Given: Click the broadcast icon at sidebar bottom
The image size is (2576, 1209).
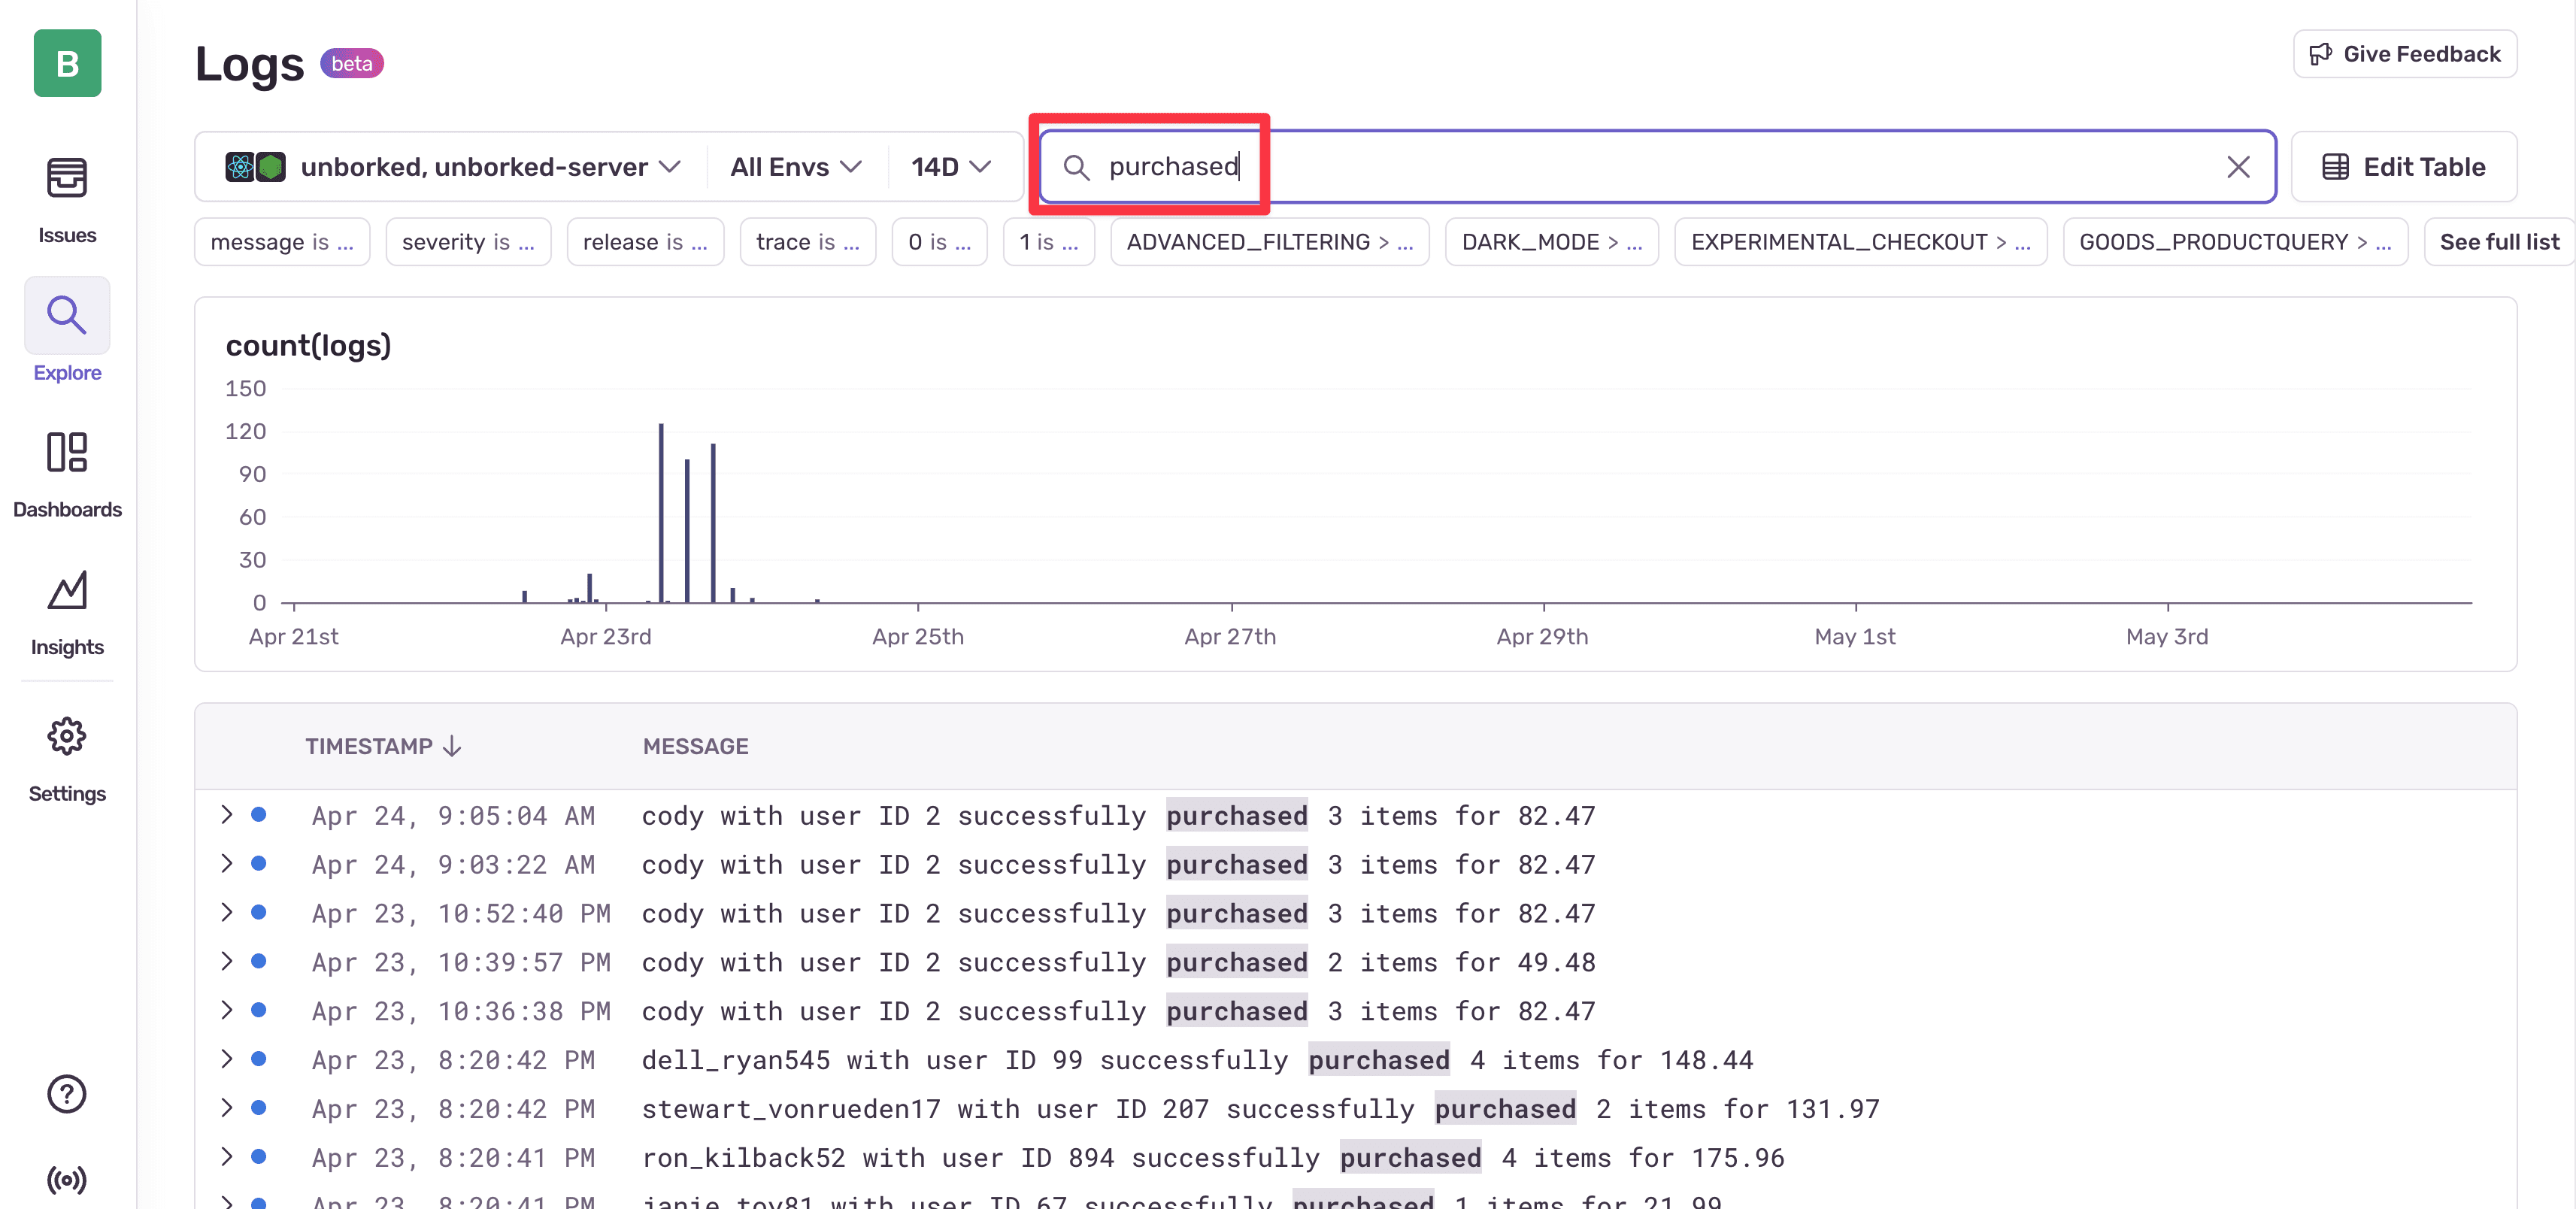Looking at the screenshot, I should tap(66, 1180).
